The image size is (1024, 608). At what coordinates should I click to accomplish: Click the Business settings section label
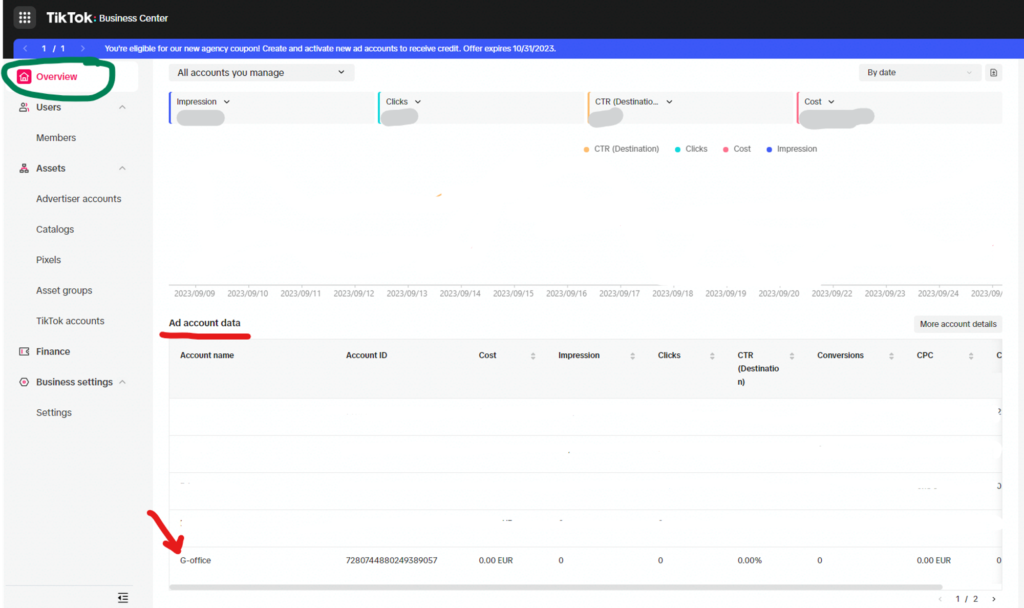[74, 382]
